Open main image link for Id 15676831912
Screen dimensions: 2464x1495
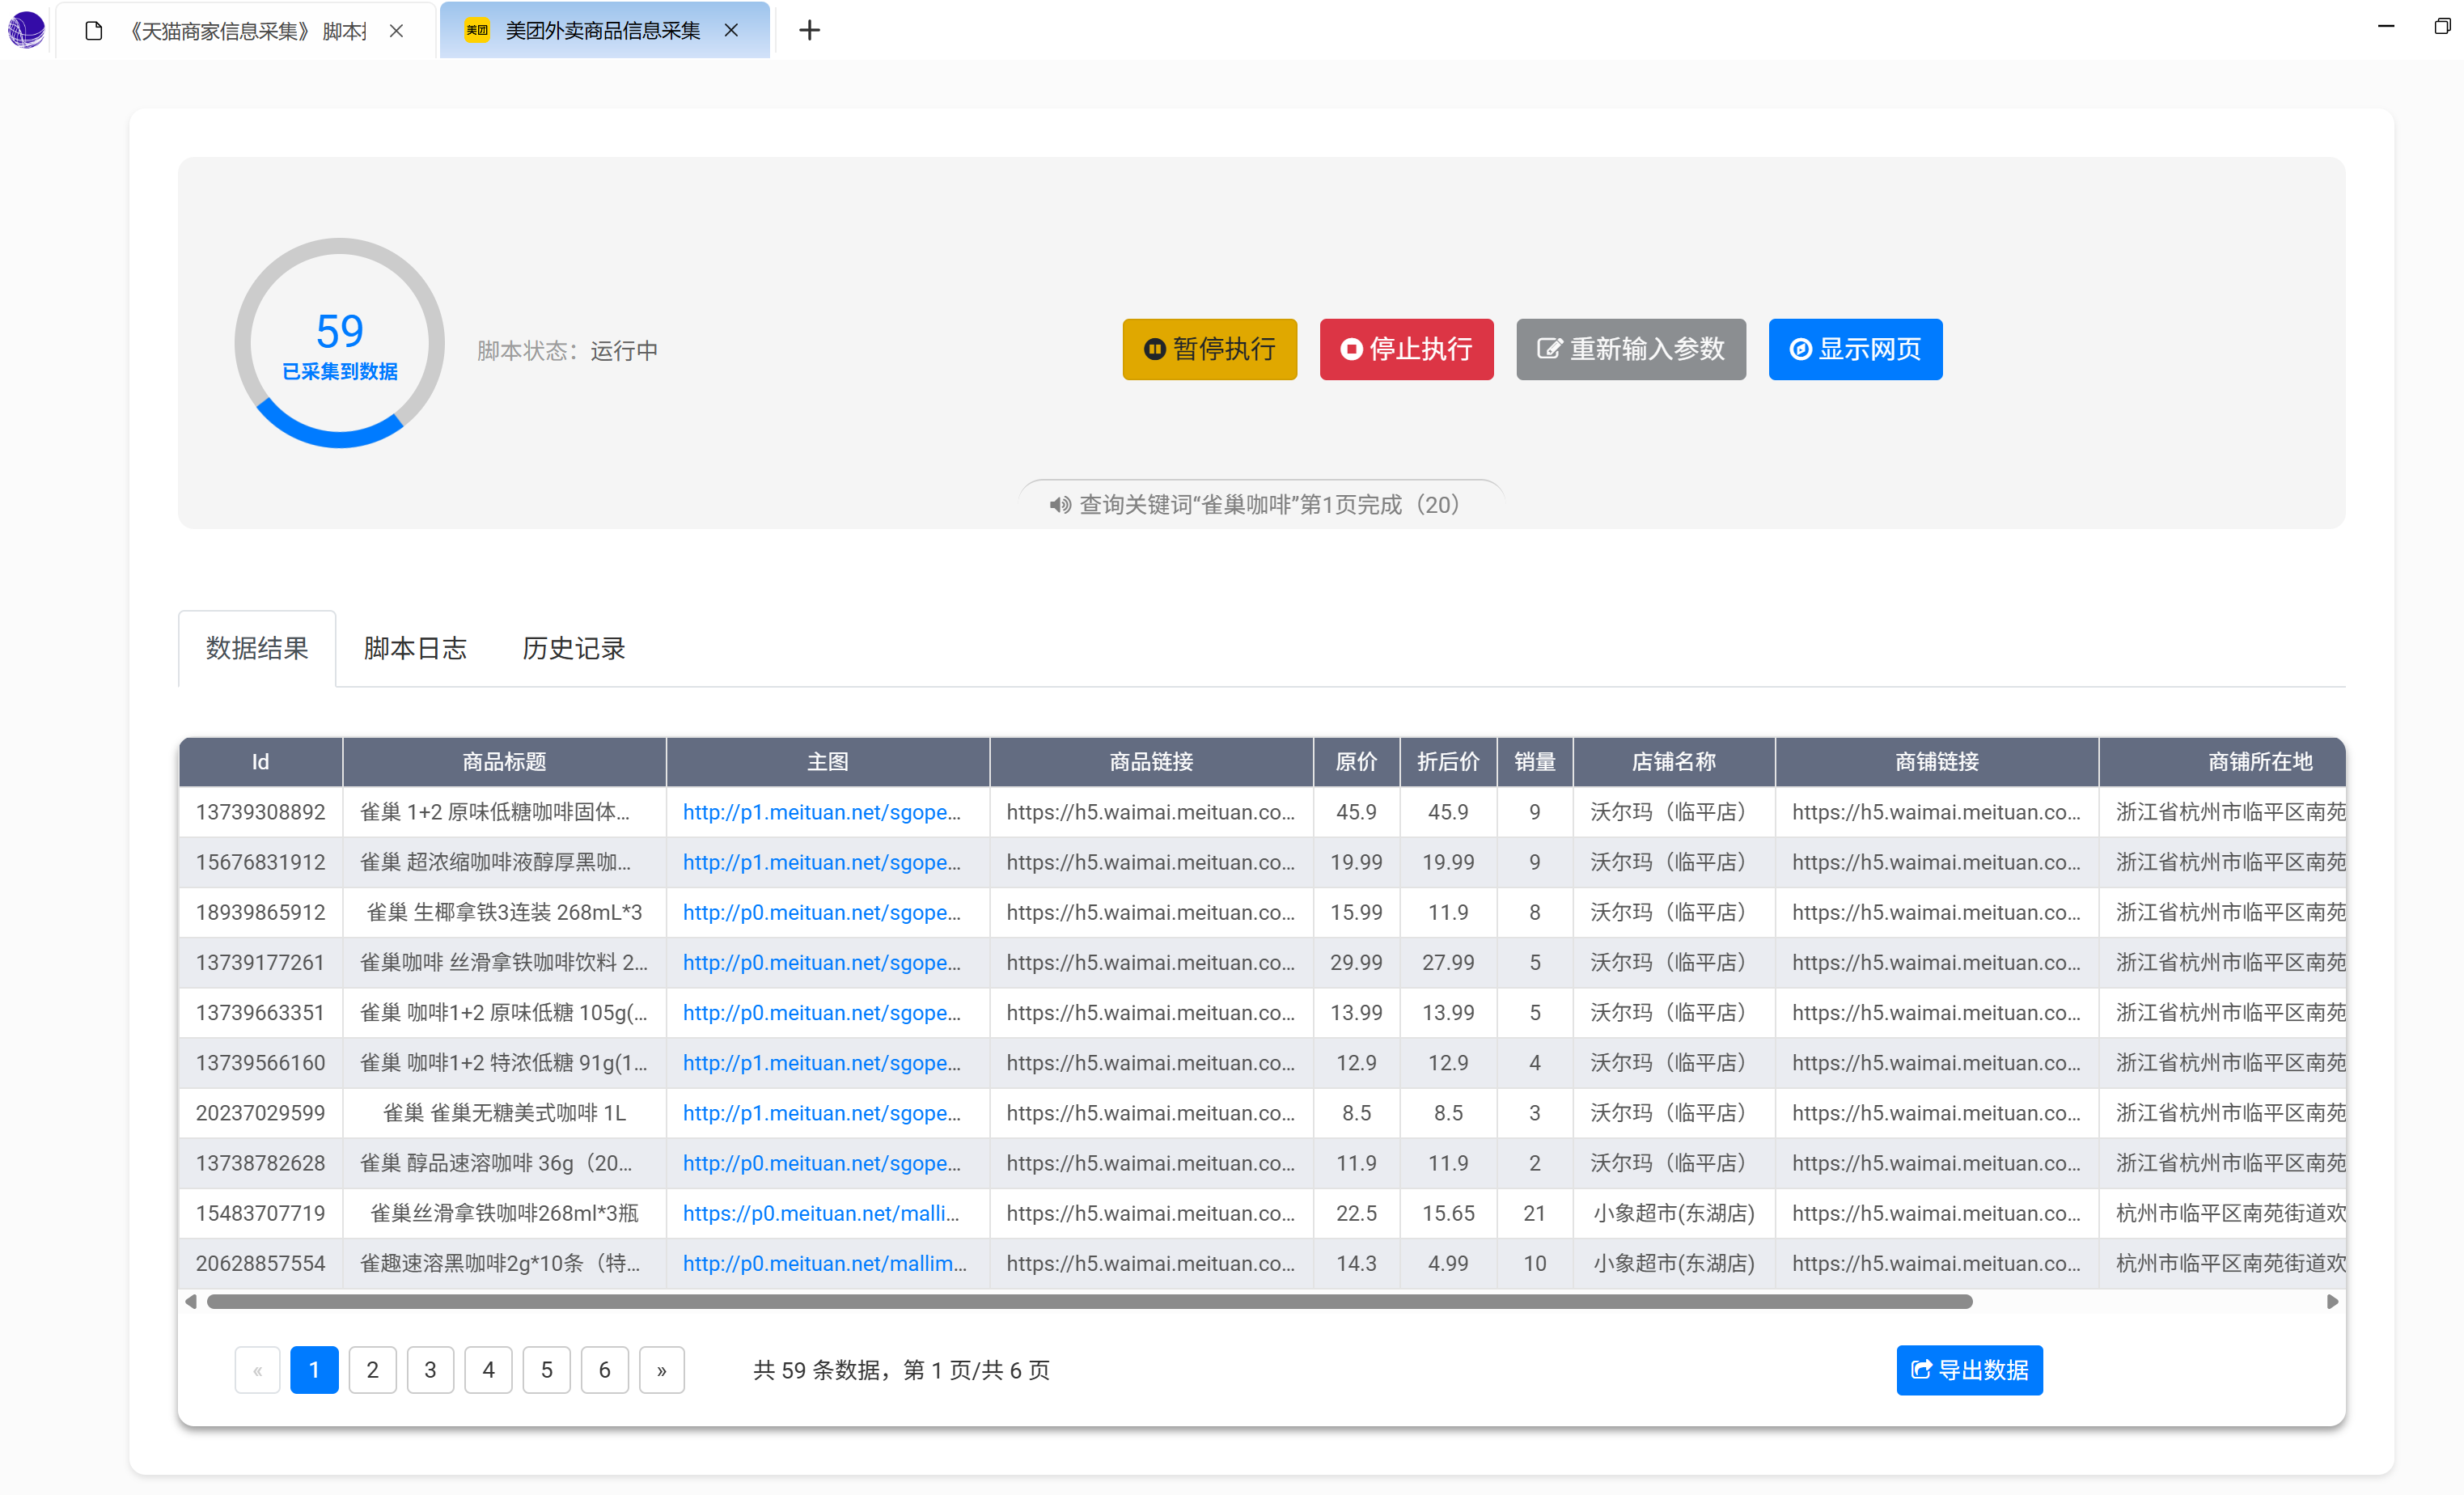click(821, 862)
